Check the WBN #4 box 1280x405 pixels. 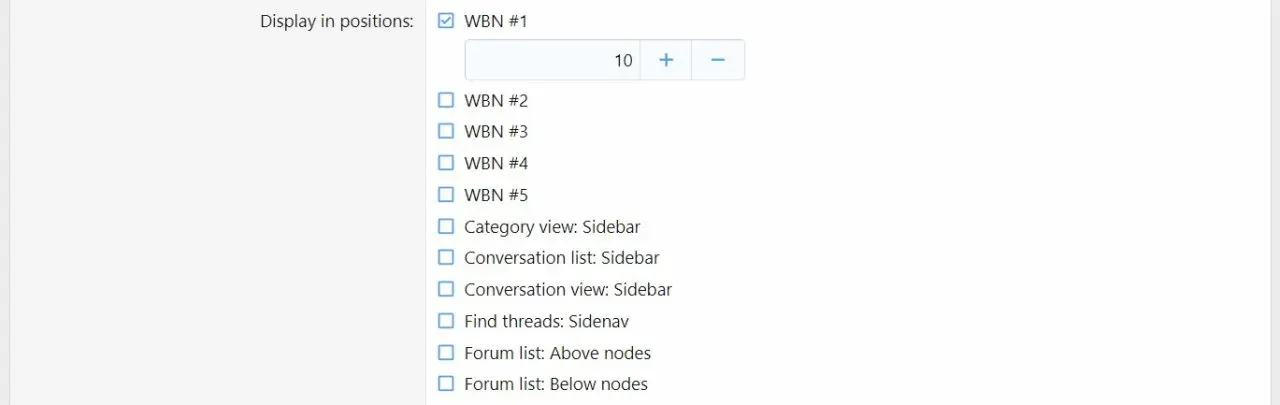click(446, 163)
